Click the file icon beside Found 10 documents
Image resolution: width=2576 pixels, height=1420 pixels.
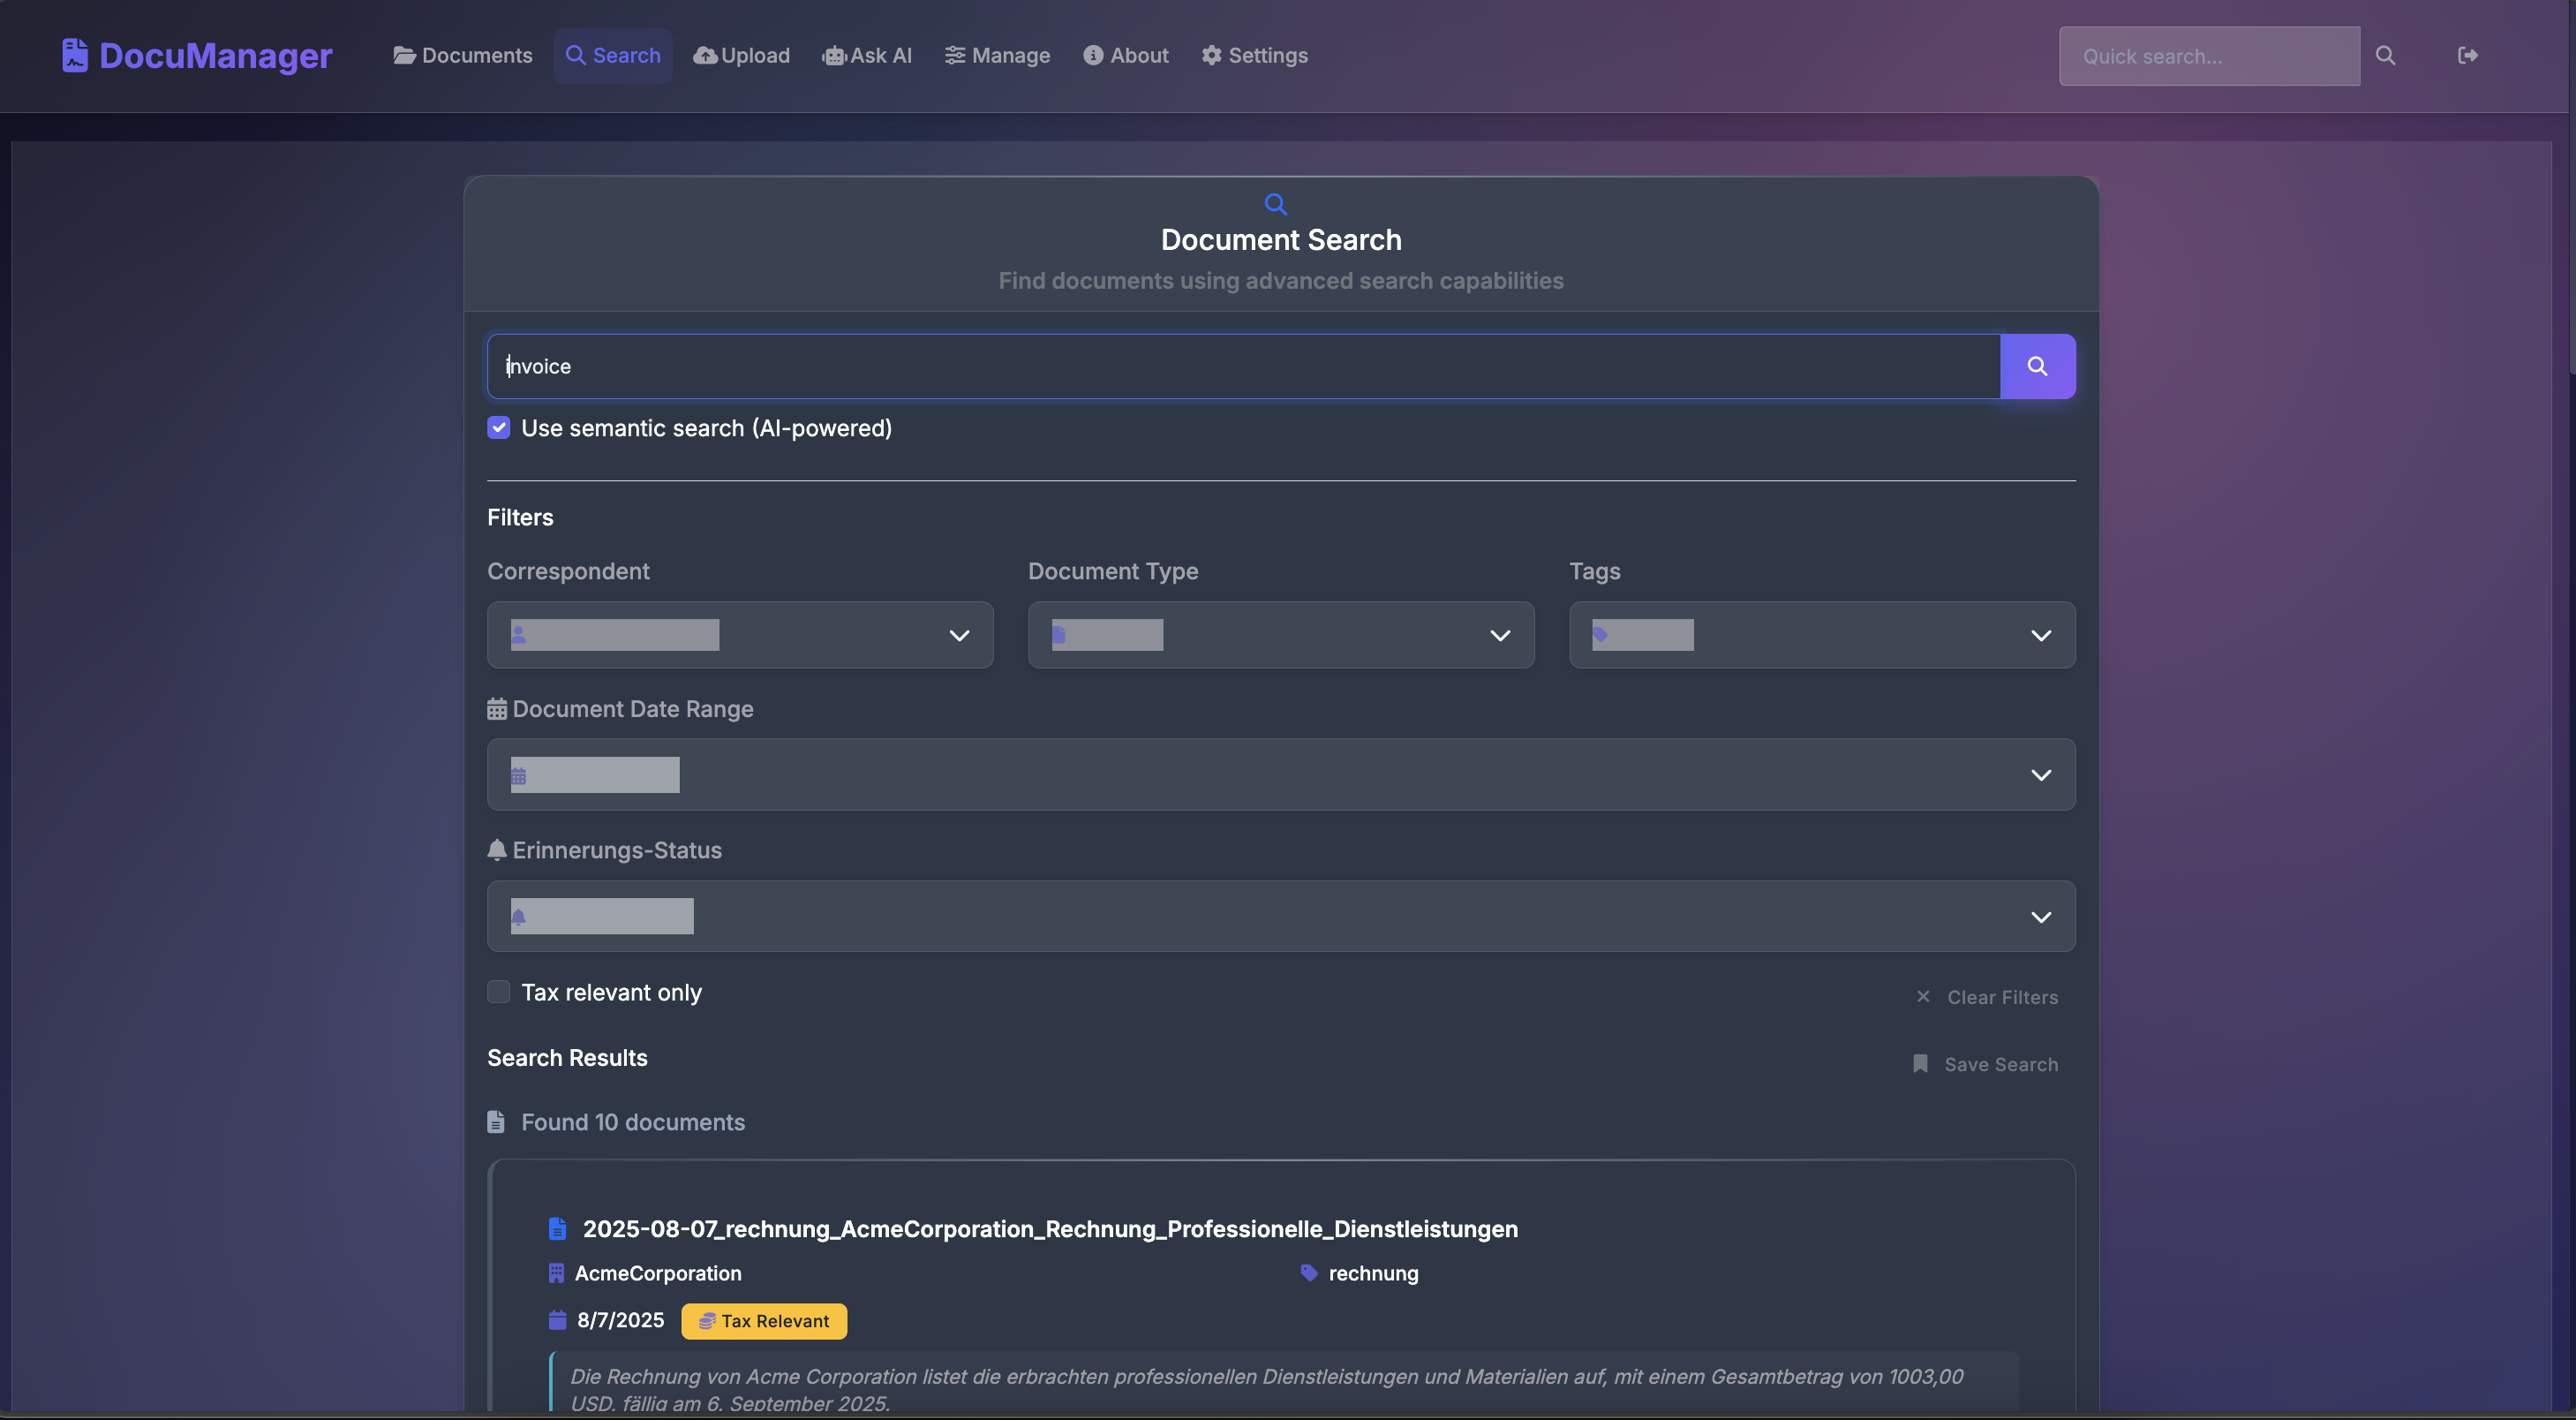tap(496, 1122)
